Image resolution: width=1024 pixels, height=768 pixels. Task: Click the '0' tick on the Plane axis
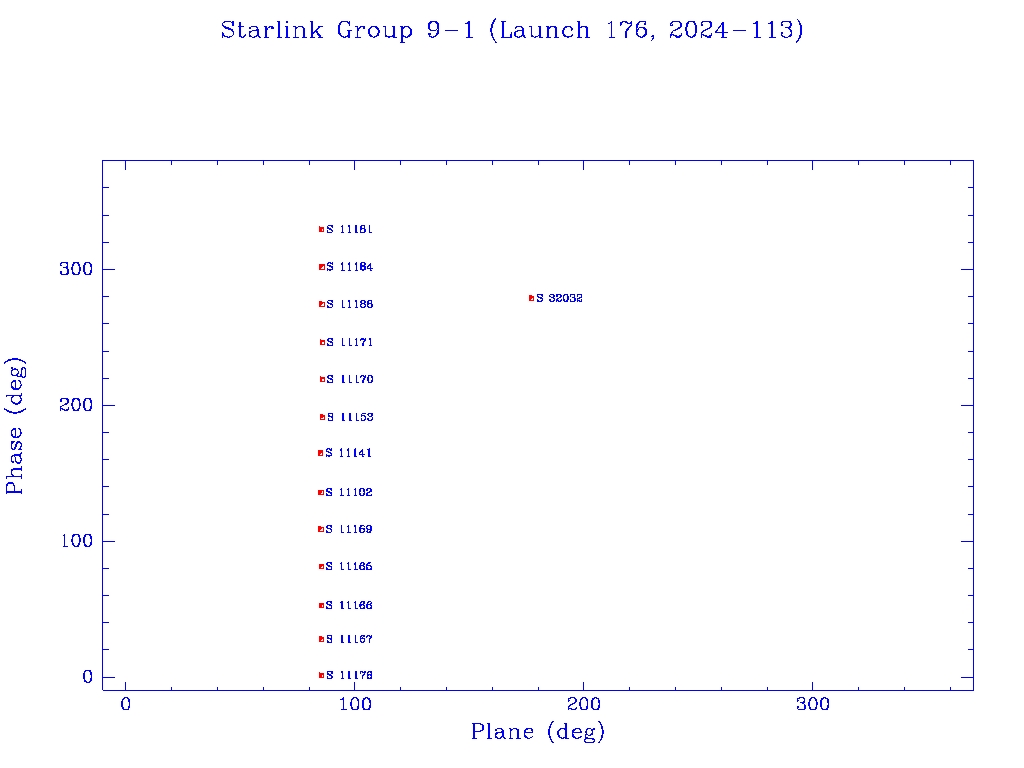pyautogui.click(x=125, y=704)
